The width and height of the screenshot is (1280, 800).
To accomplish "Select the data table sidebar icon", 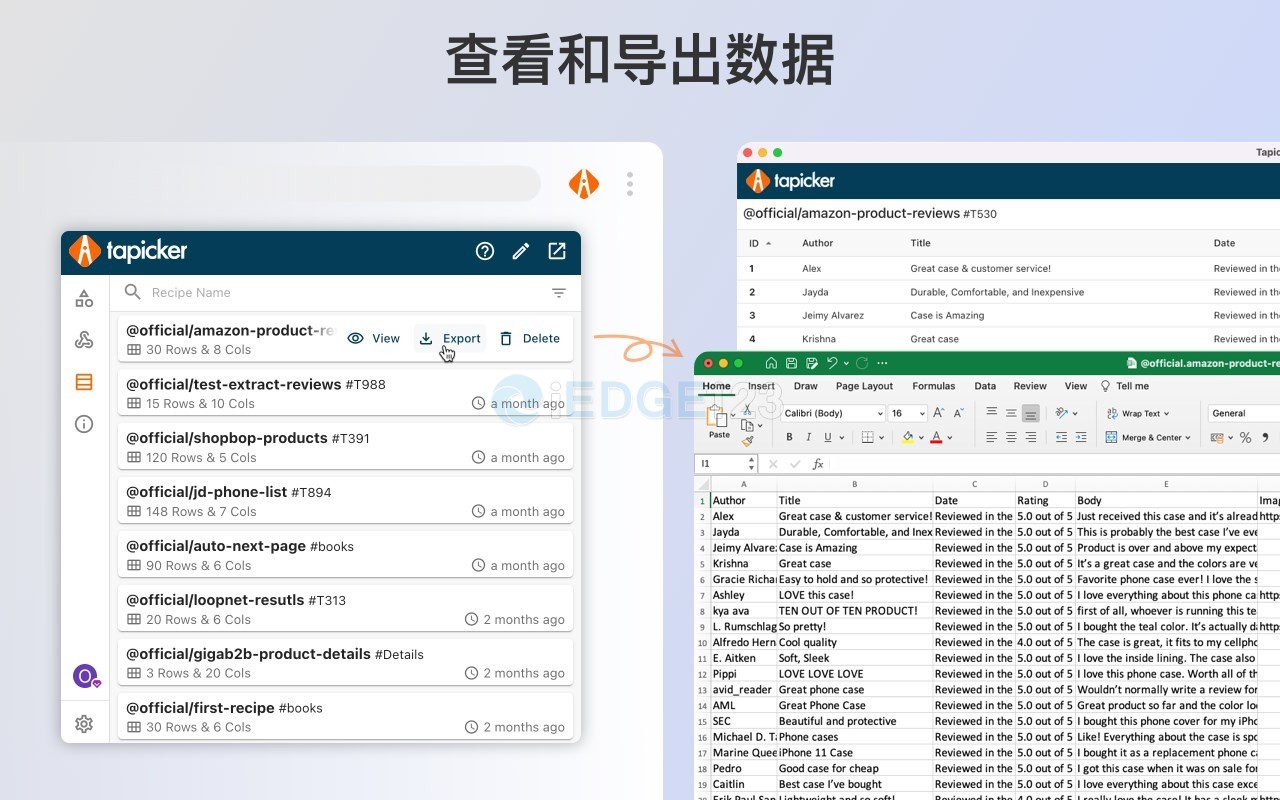I will coord(84,382).
